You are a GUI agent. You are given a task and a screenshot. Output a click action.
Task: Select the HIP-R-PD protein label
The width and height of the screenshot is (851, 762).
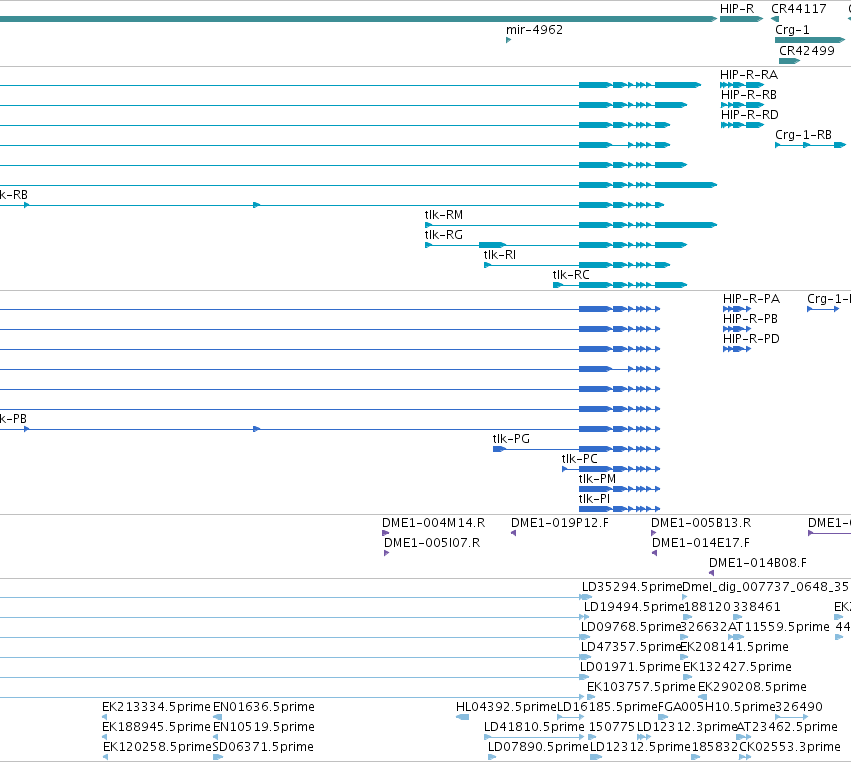click(x=751, y=339)
